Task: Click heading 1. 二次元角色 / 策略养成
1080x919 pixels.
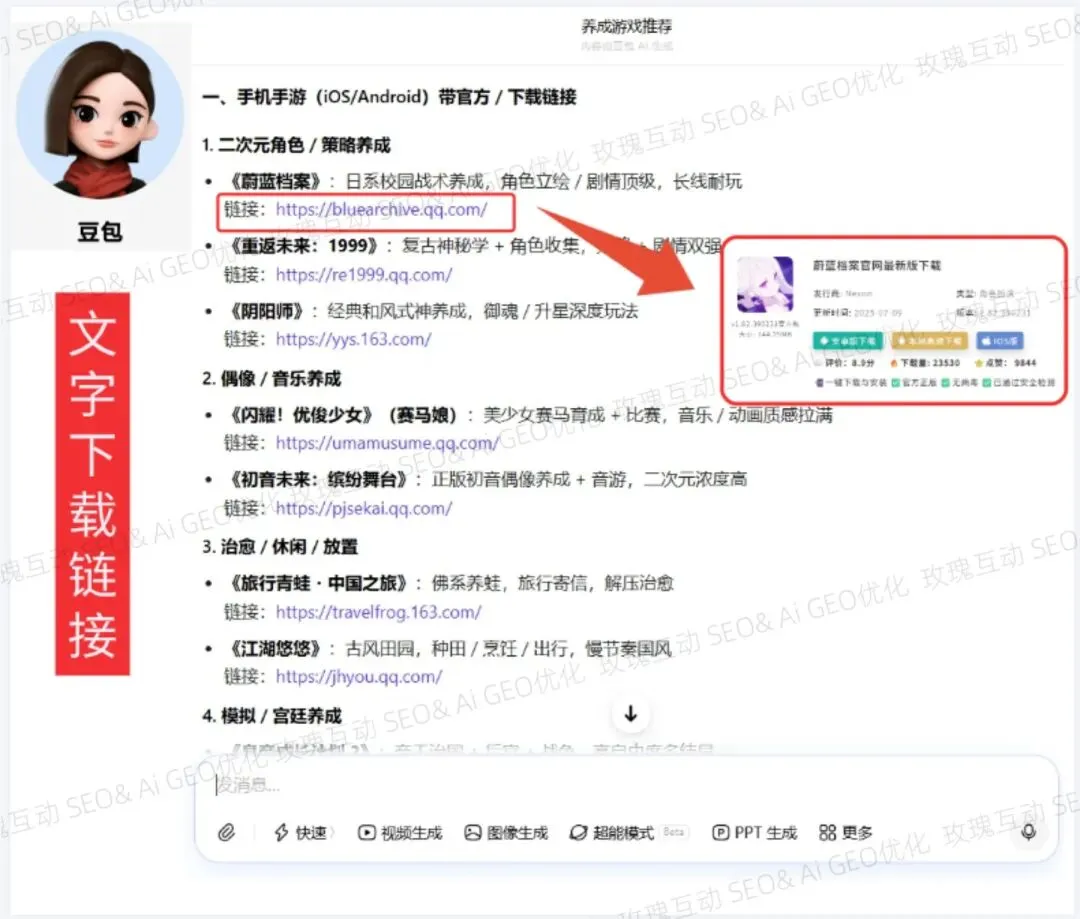Action: 296,145
